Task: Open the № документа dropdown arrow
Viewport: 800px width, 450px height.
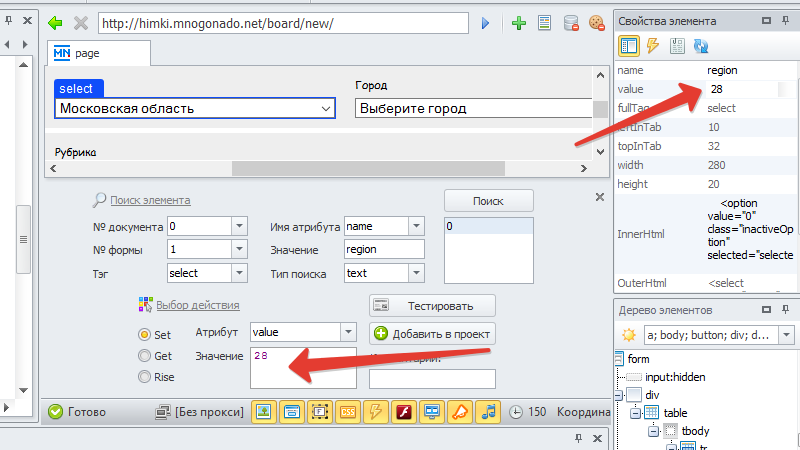Action: point(239,226)
